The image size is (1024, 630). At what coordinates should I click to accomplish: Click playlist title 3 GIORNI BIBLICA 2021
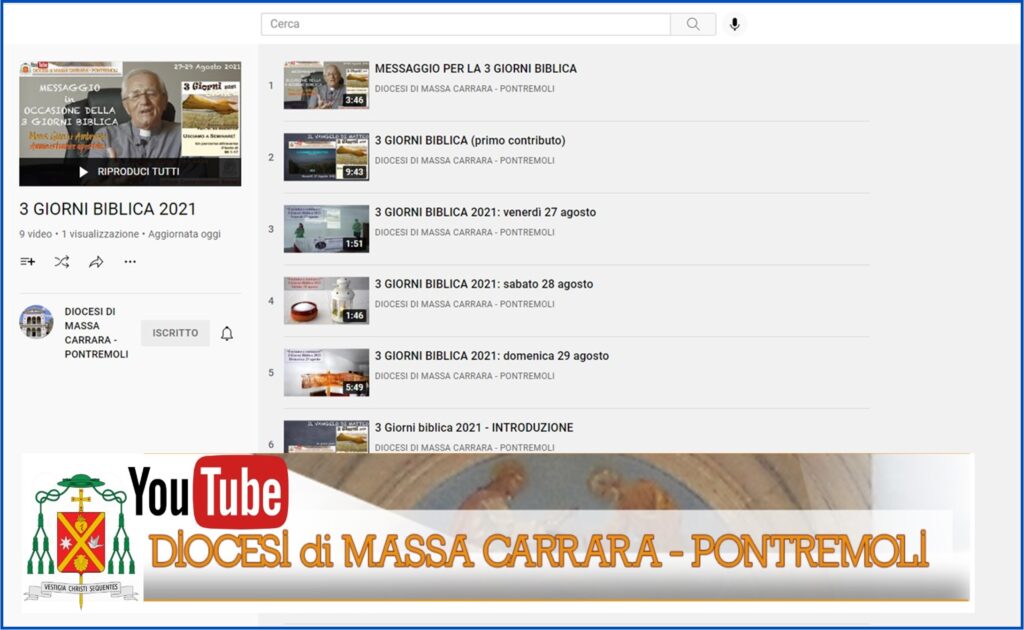coord(108,209)
